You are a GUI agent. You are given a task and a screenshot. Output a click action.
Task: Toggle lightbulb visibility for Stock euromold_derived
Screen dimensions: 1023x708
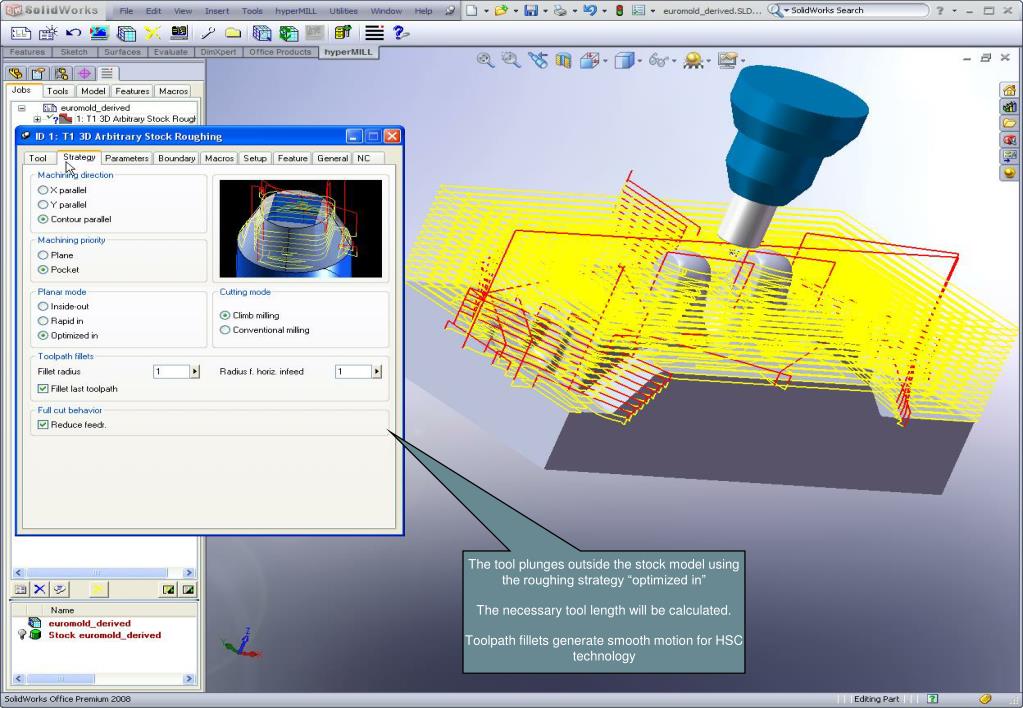[21, 635]
